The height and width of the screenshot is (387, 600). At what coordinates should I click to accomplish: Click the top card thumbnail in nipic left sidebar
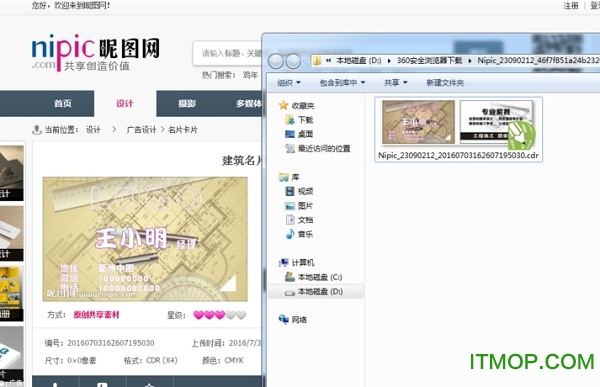coord(11,173)
